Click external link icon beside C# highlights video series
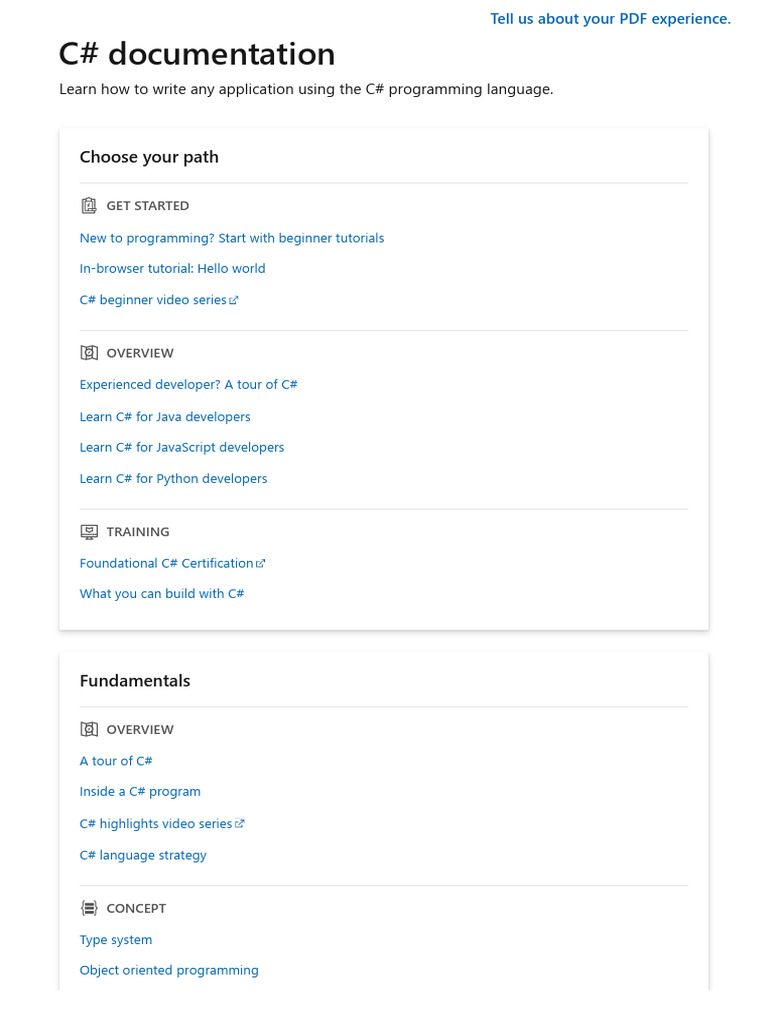The height and width of the screenshot is (1024, 768). pyautogui.click(x=240, y=824)
